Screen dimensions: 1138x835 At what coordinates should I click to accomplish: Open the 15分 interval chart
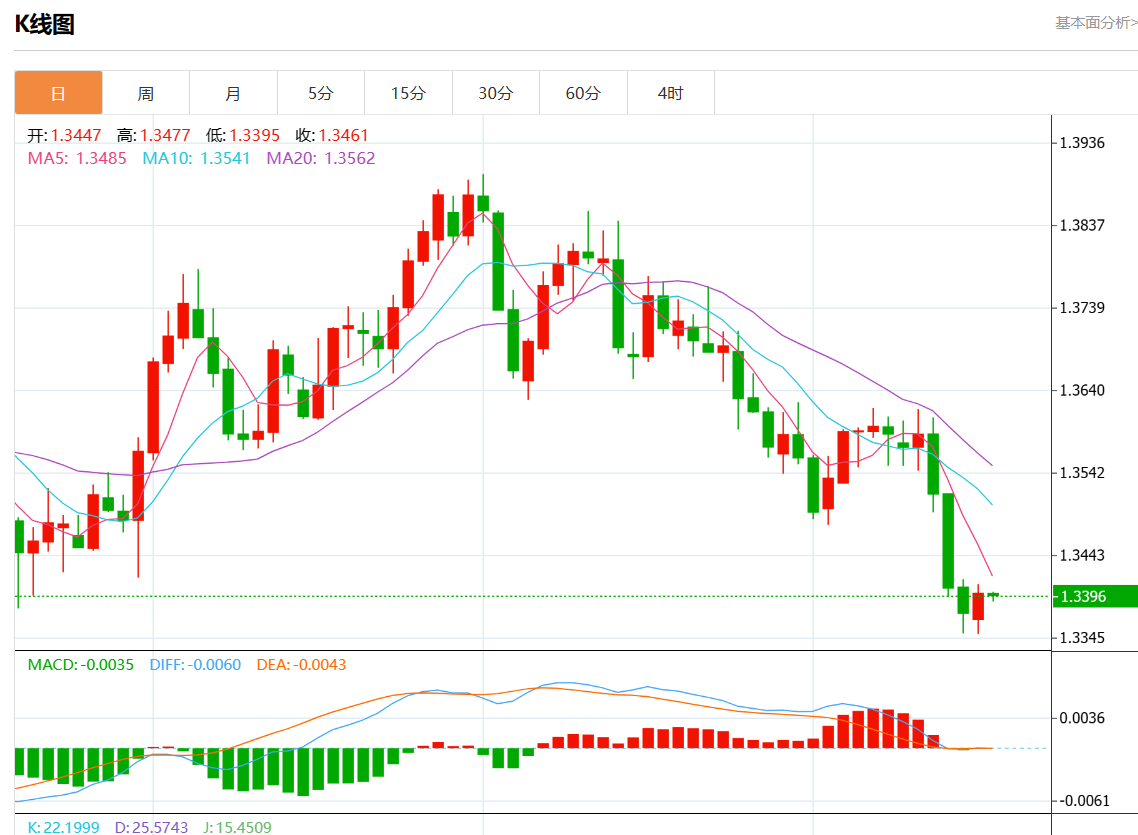(408, 93)
